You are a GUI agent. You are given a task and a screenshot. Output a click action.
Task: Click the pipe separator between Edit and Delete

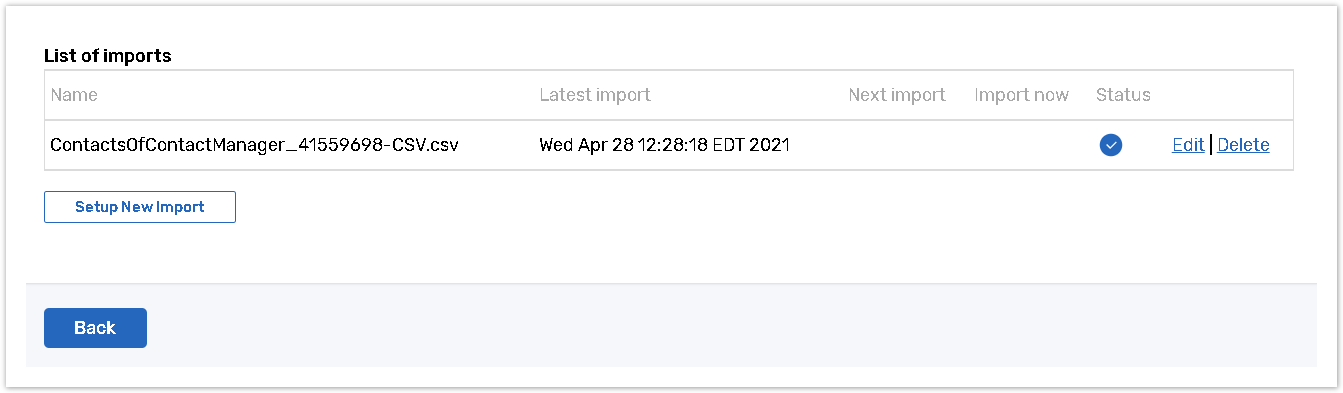(1211, 145)
